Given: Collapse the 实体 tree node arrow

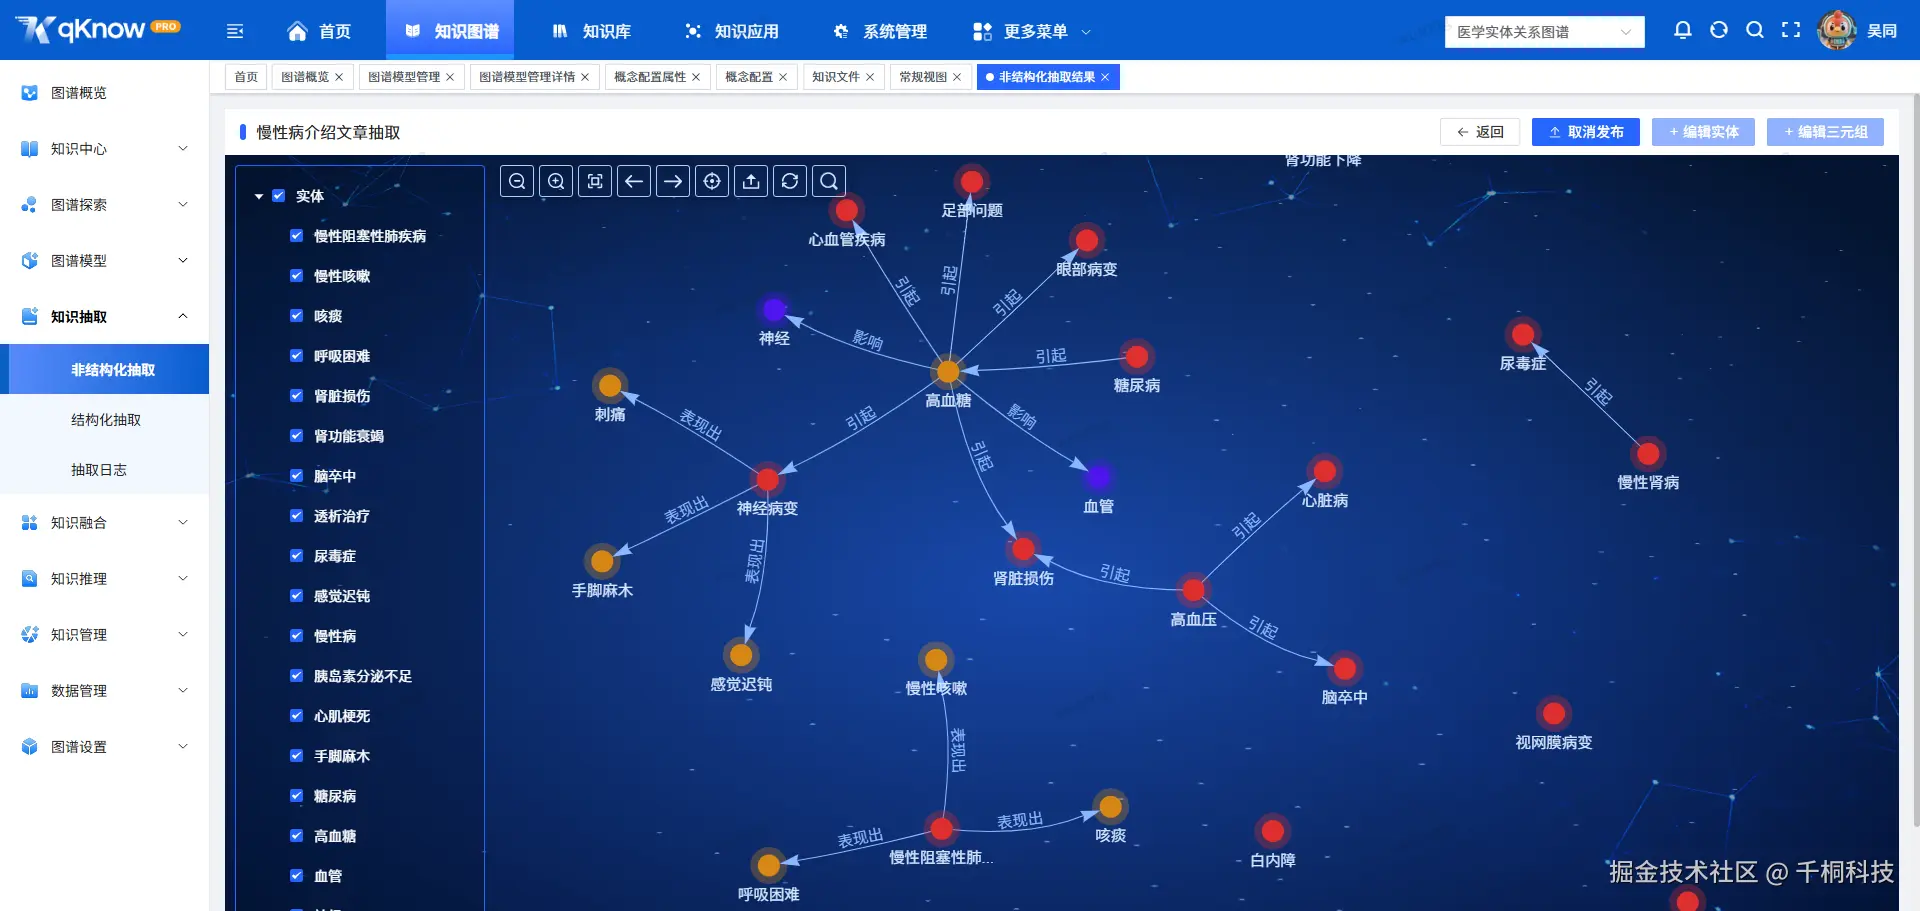Looking at the screenshot, I should 259,197.
